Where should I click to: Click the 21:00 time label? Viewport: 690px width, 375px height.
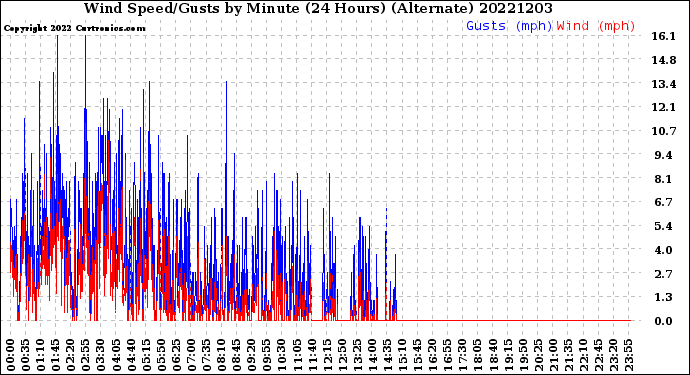(553, 355)
